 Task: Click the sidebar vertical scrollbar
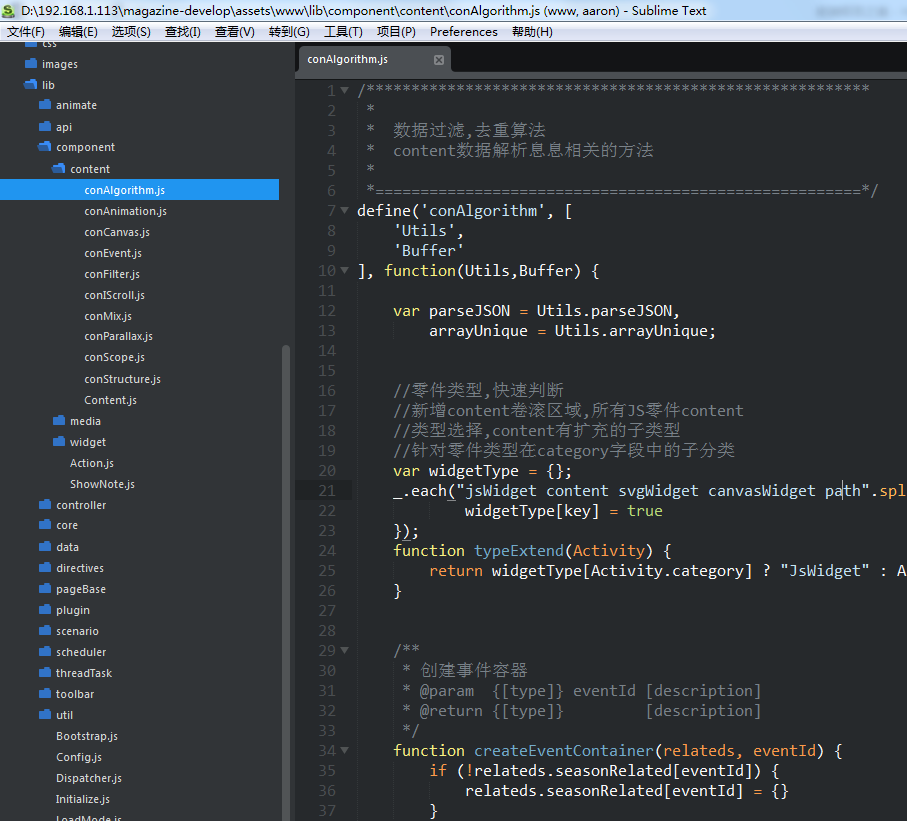click(x=286, y=582)
